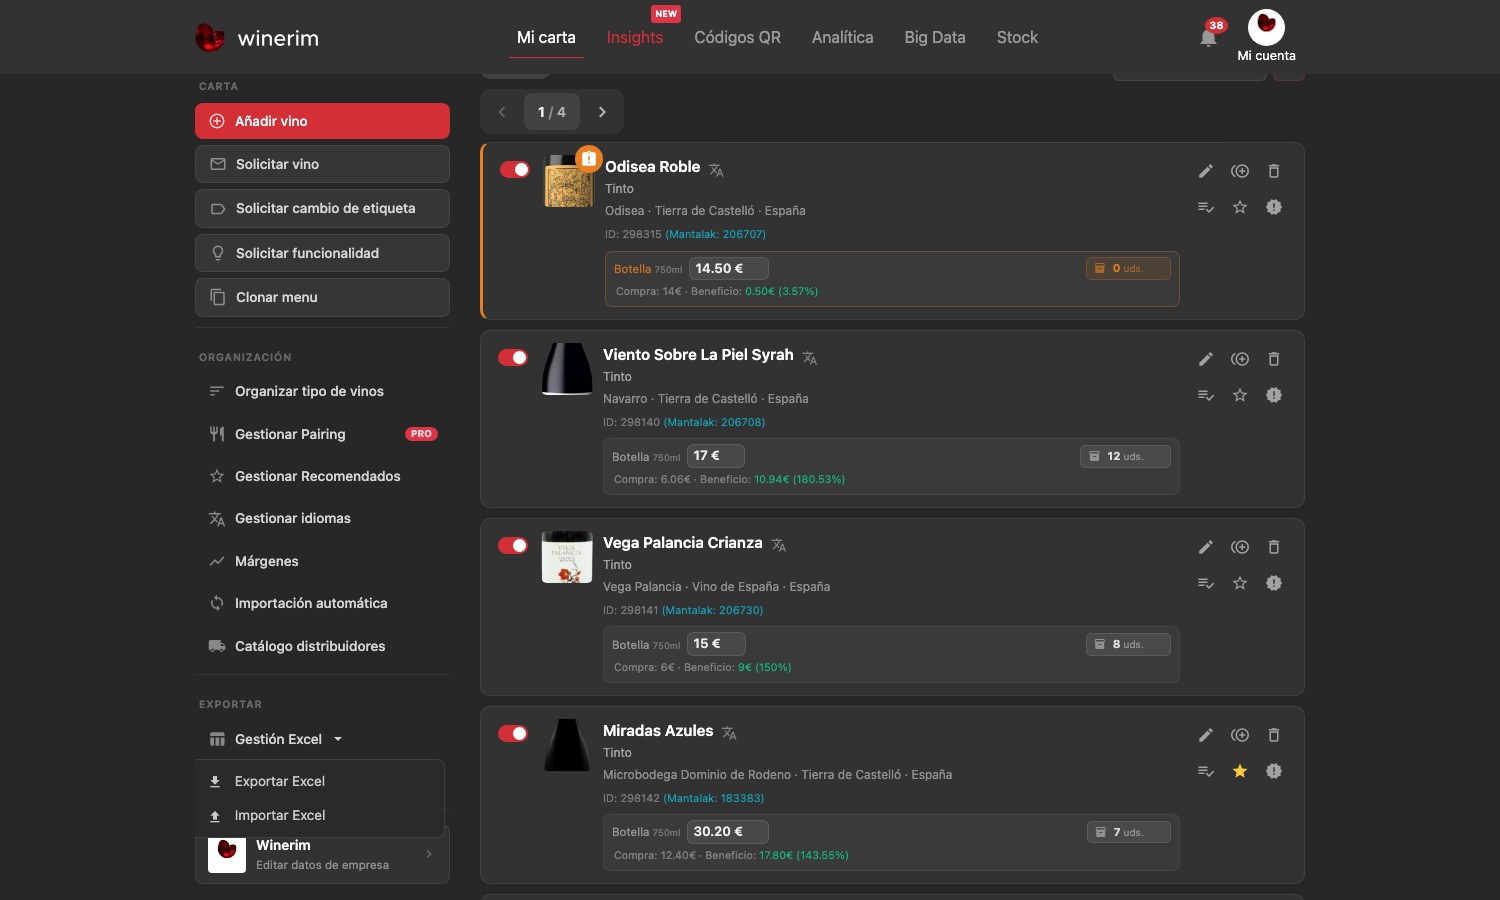Click checklist icon for Odisea Roble

[1206, 207]
